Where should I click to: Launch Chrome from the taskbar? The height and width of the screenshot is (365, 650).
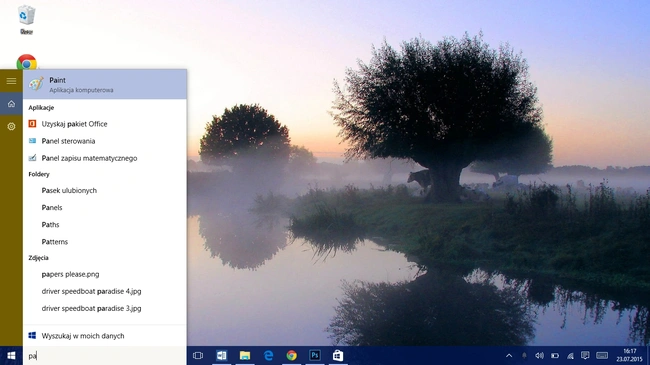(x=291, y=355)
